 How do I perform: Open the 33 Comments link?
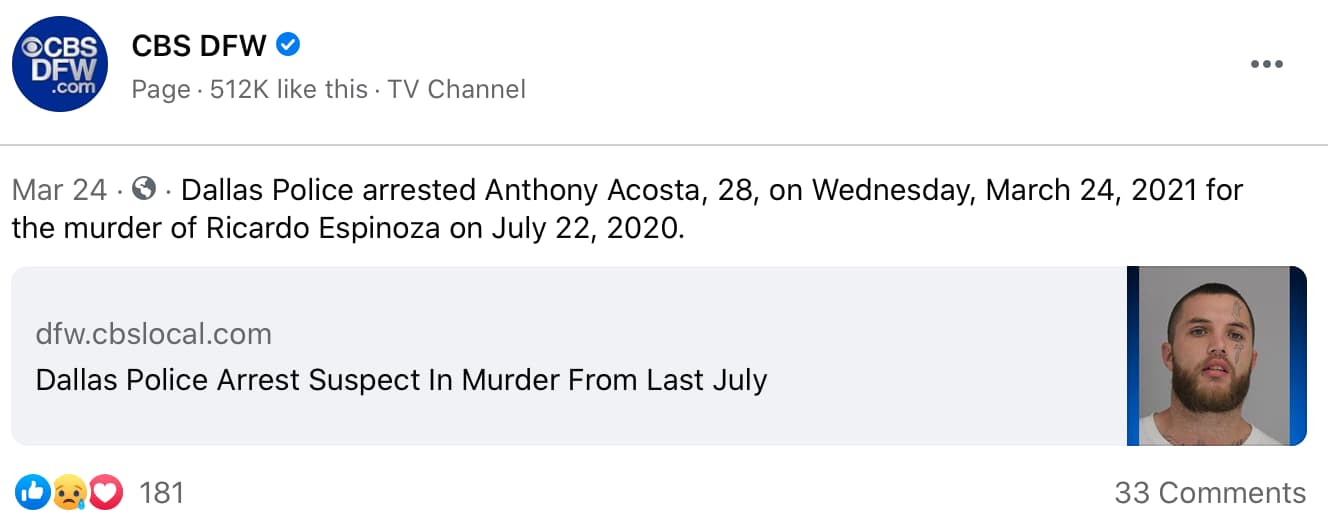coord(1210,493)
